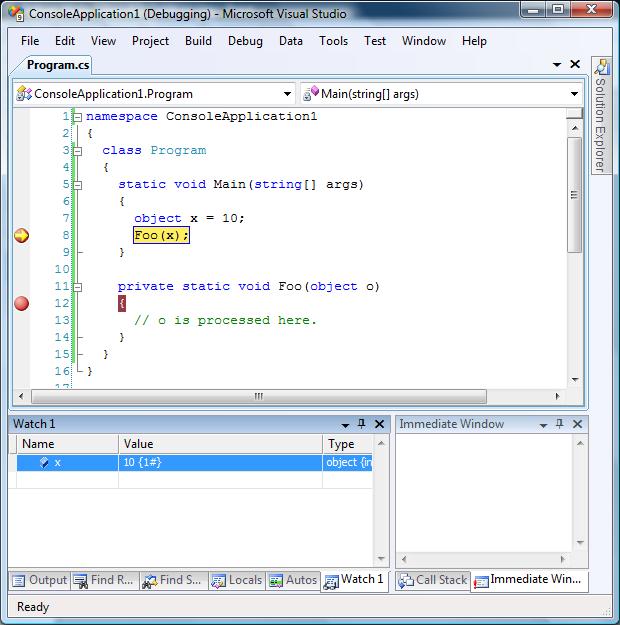Viewport: 620px width, 625px height.
Task: Close the Program.cs document
Action: click(575, 64)
